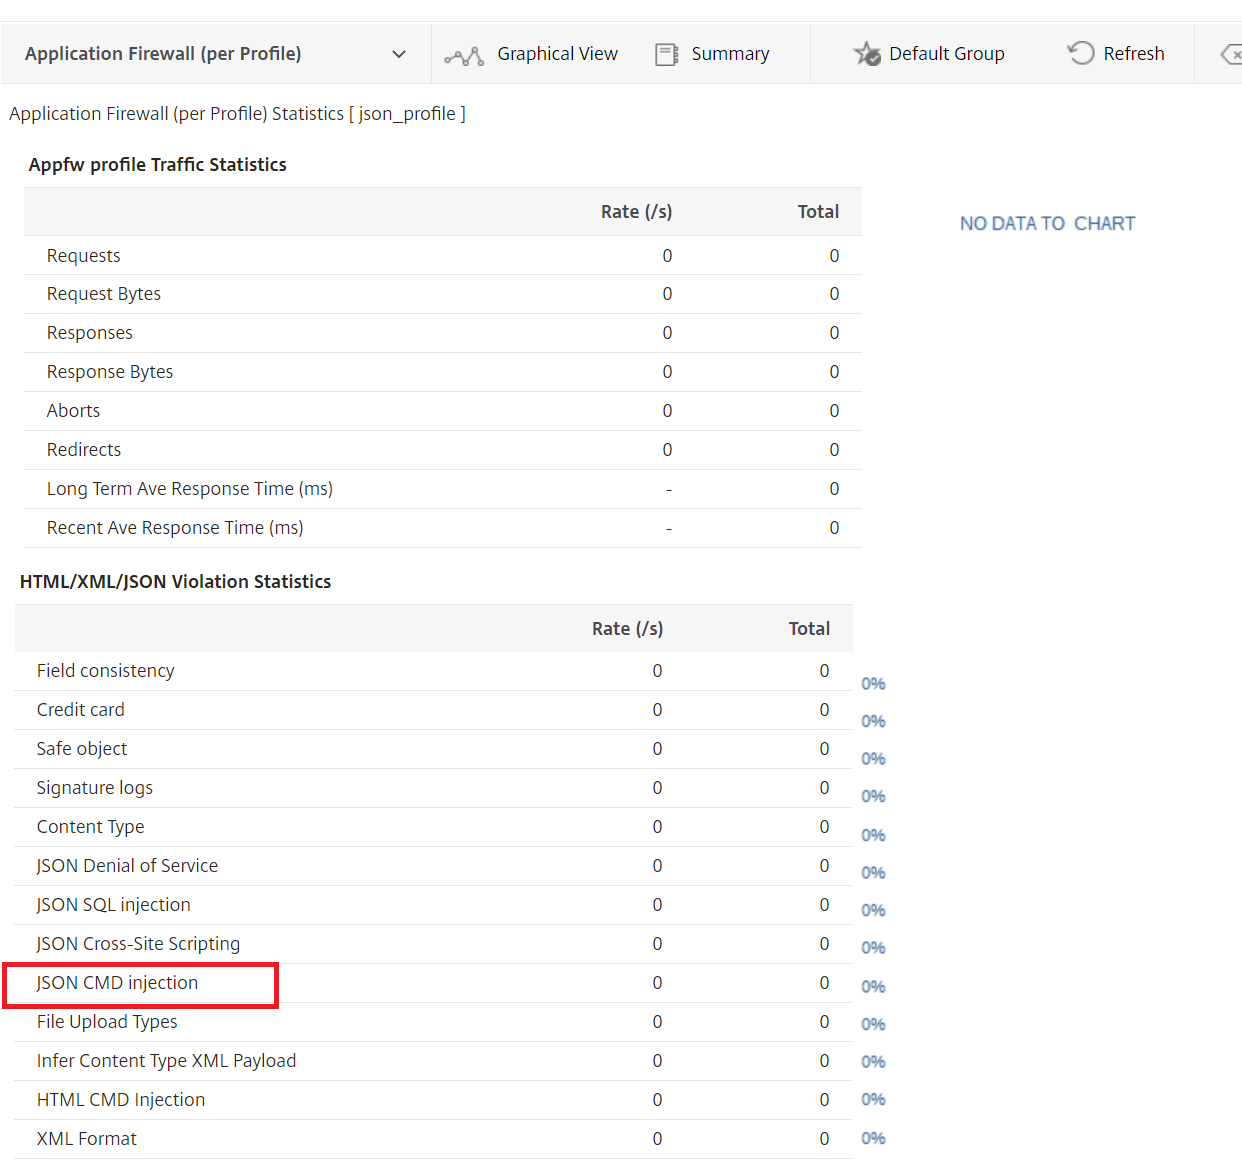Select the Request Bytes row label
1242x1169 pixels.
point(104,294)
